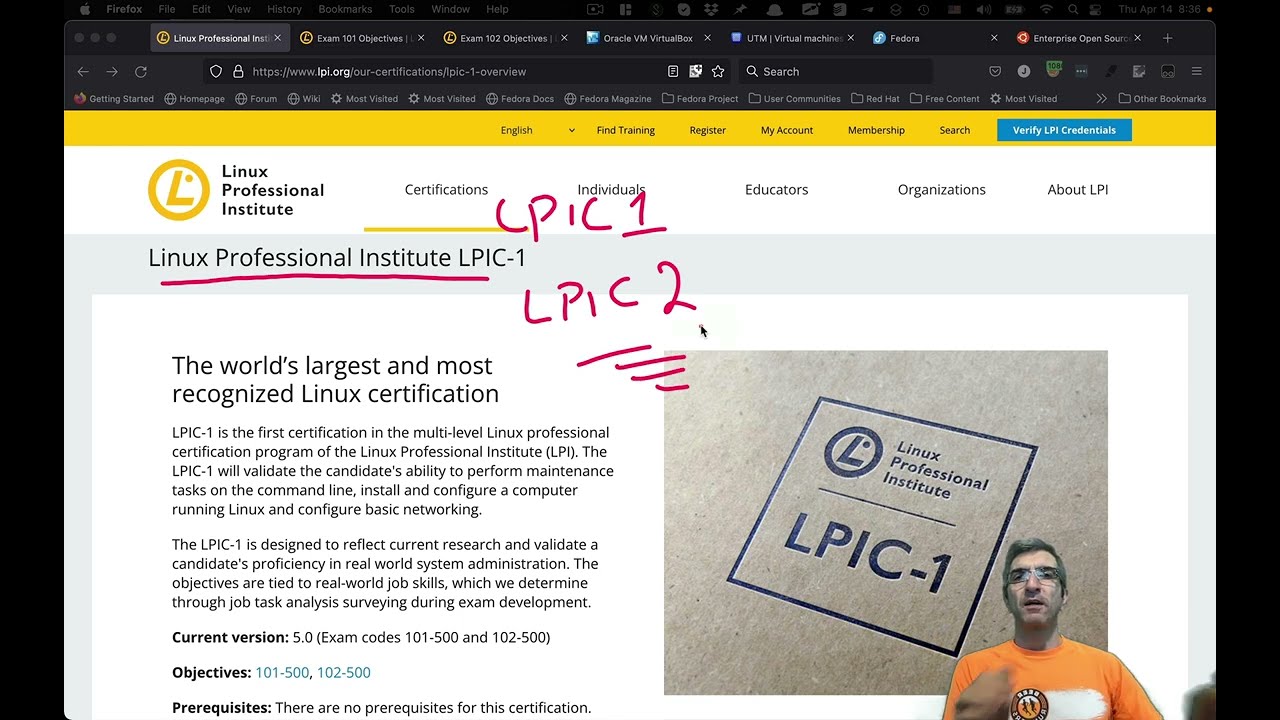Click the Register link
The image size is (1280, 720).
click(708, 130)
